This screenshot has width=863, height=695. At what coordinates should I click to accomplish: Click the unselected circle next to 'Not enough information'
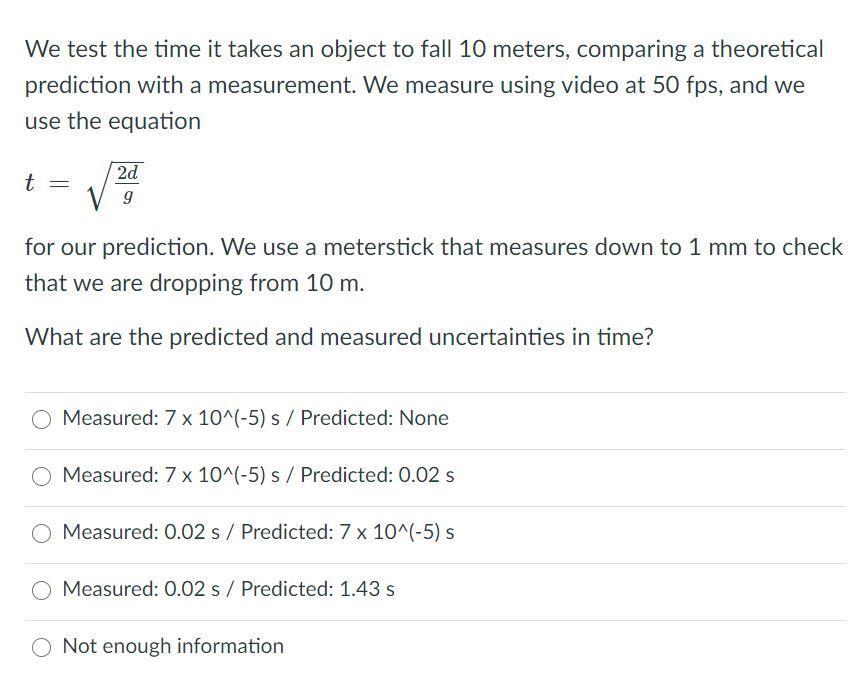[x=42, y=647]
